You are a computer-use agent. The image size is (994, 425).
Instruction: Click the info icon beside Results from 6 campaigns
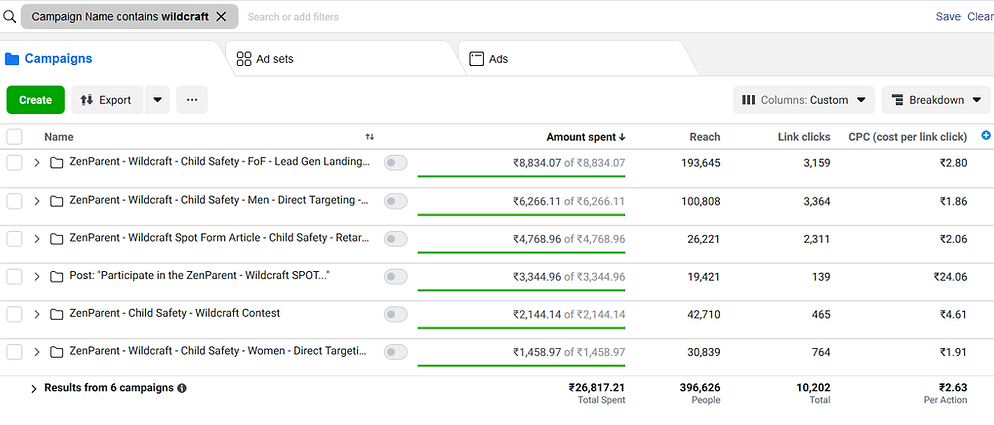pos(182,388)
